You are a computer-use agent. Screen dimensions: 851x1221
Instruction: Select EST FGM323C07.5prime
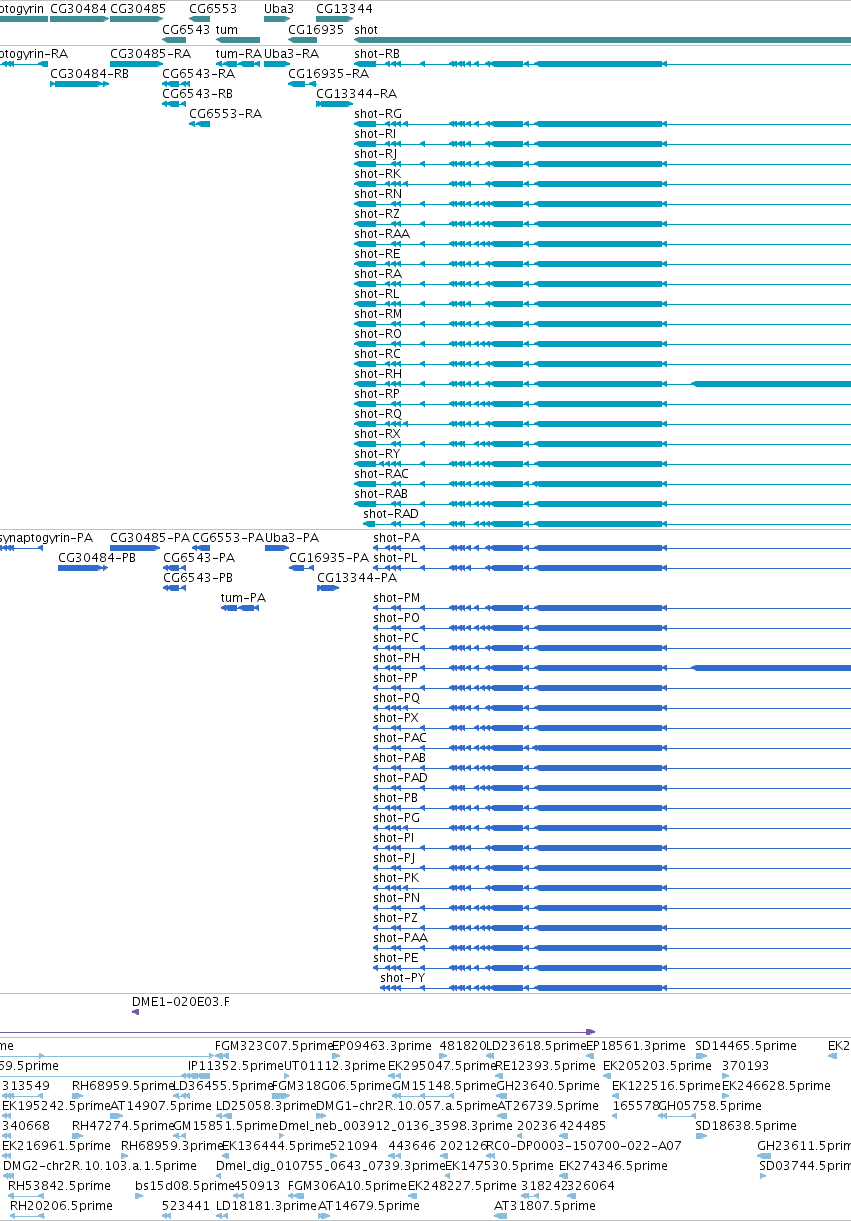tap(274, 1046)
